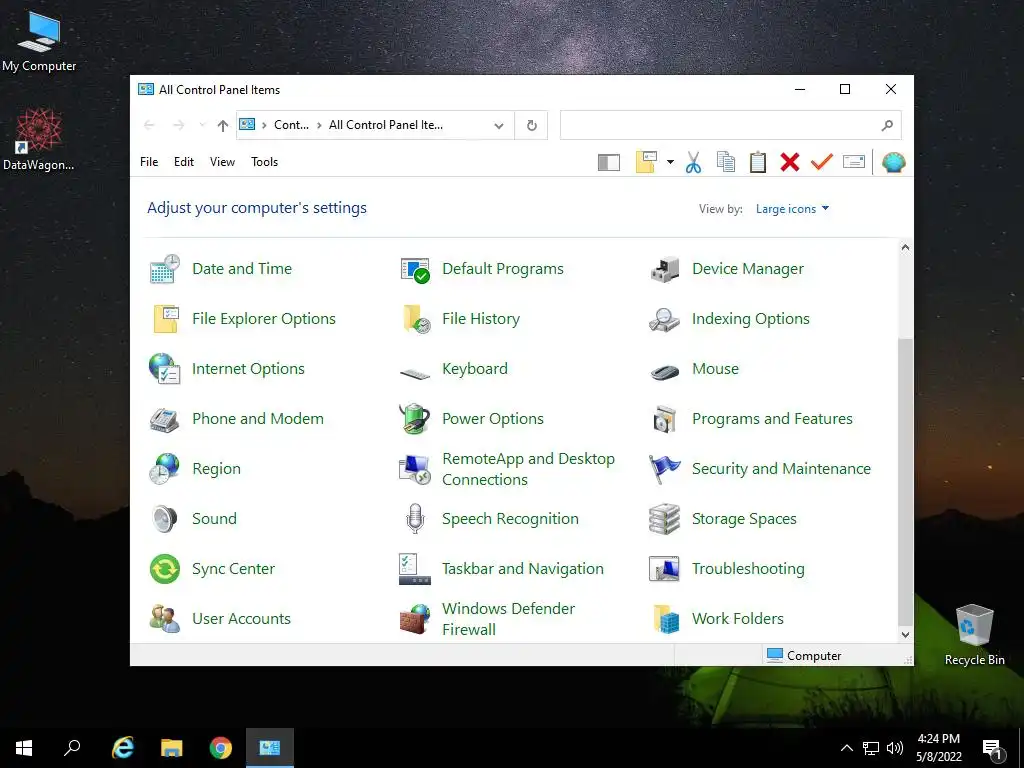Click the Rename toolbar icon
The image size is (1024, 768).
click(854, 161)
